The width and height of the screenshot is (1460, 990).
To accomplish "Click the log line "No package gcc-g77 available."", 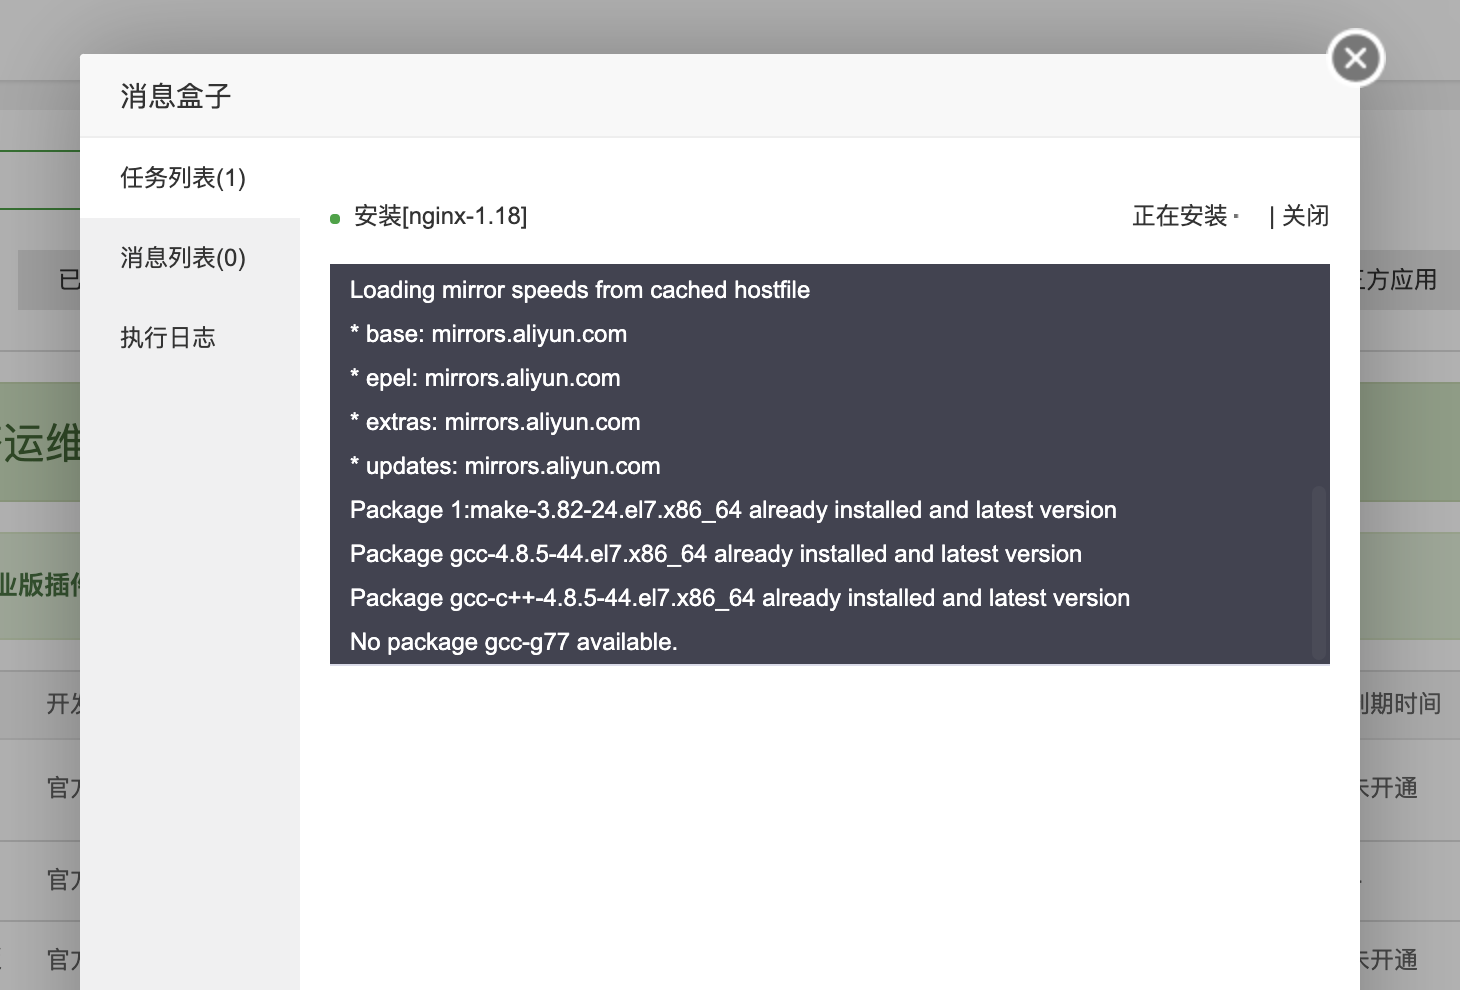I will 514,642.
